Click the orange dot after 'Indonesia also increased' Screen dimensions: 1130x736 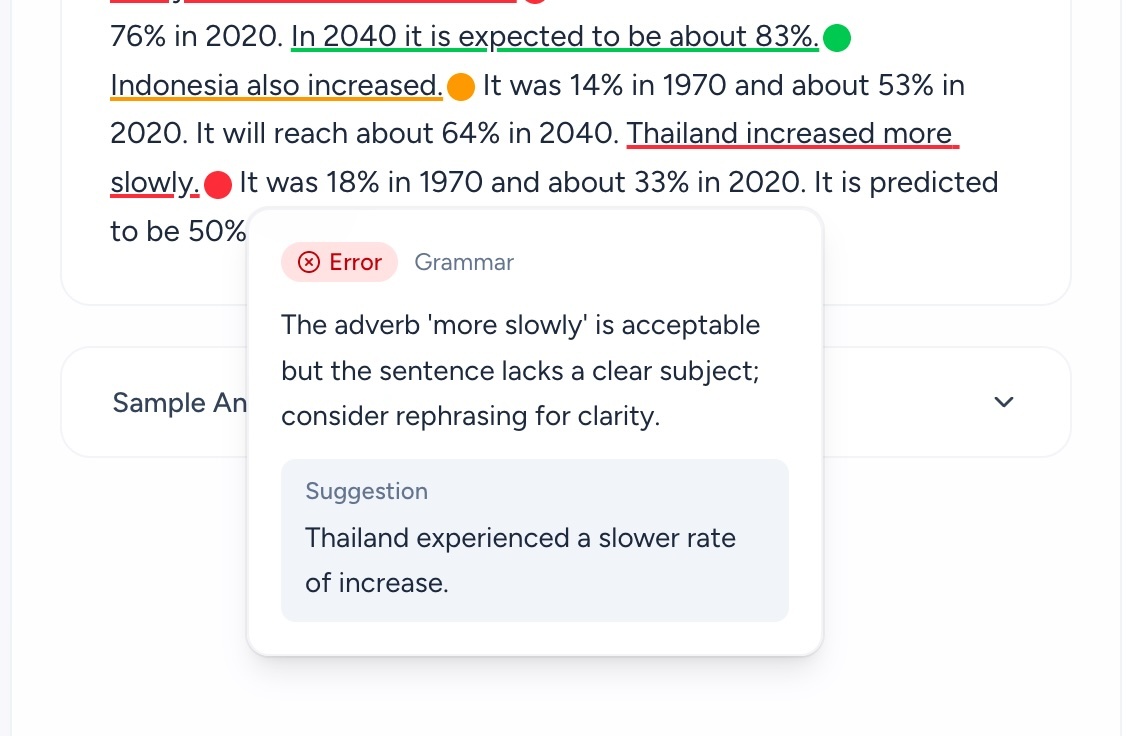tap(461, 87)
